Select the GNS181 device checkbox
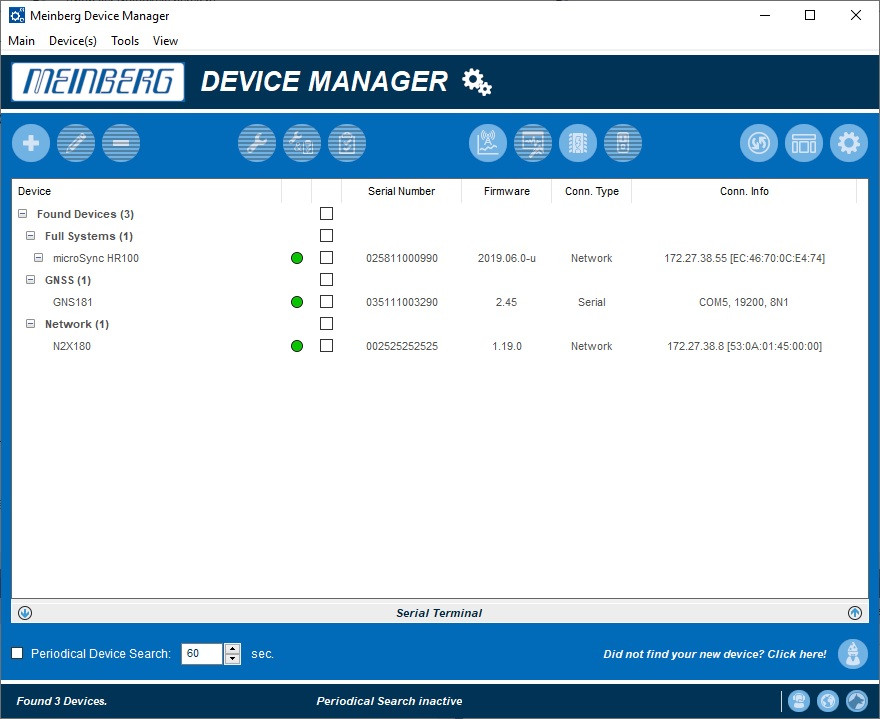This screenshot has width=880, height=719. click(x=326, y=302)
